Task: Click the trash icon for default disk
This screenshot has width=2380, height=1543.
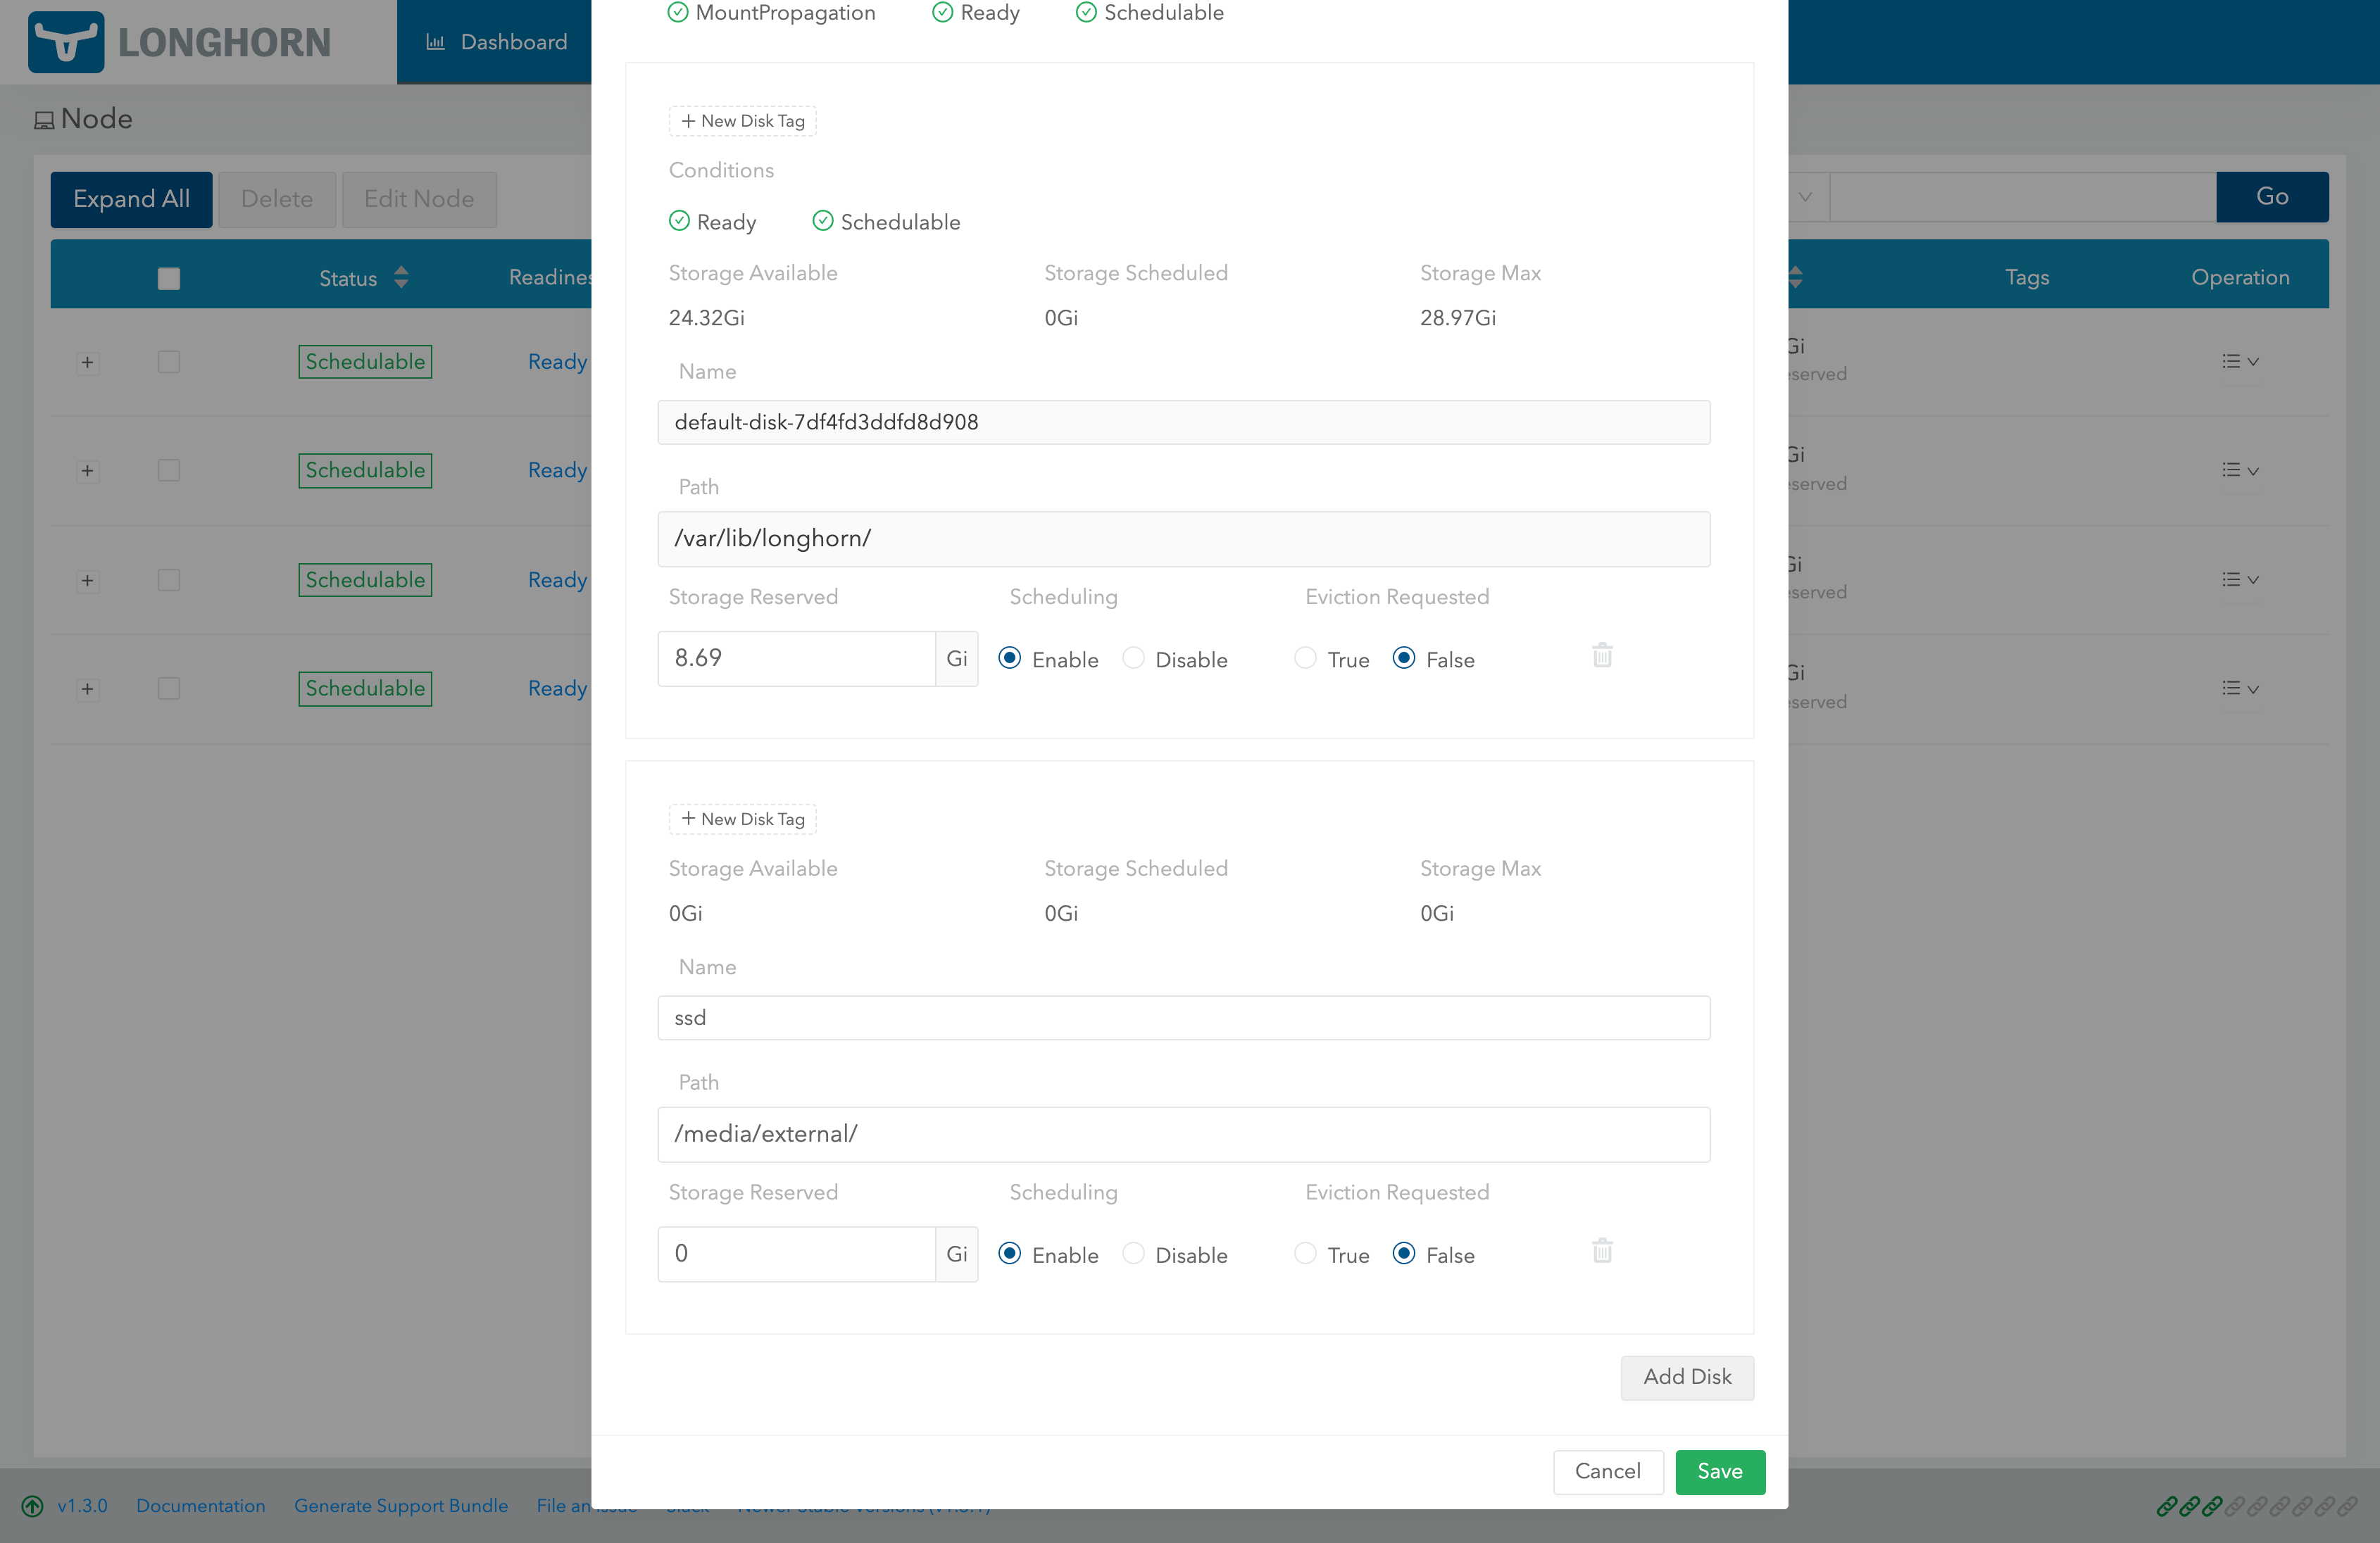Action: (x=1602, y=656)
